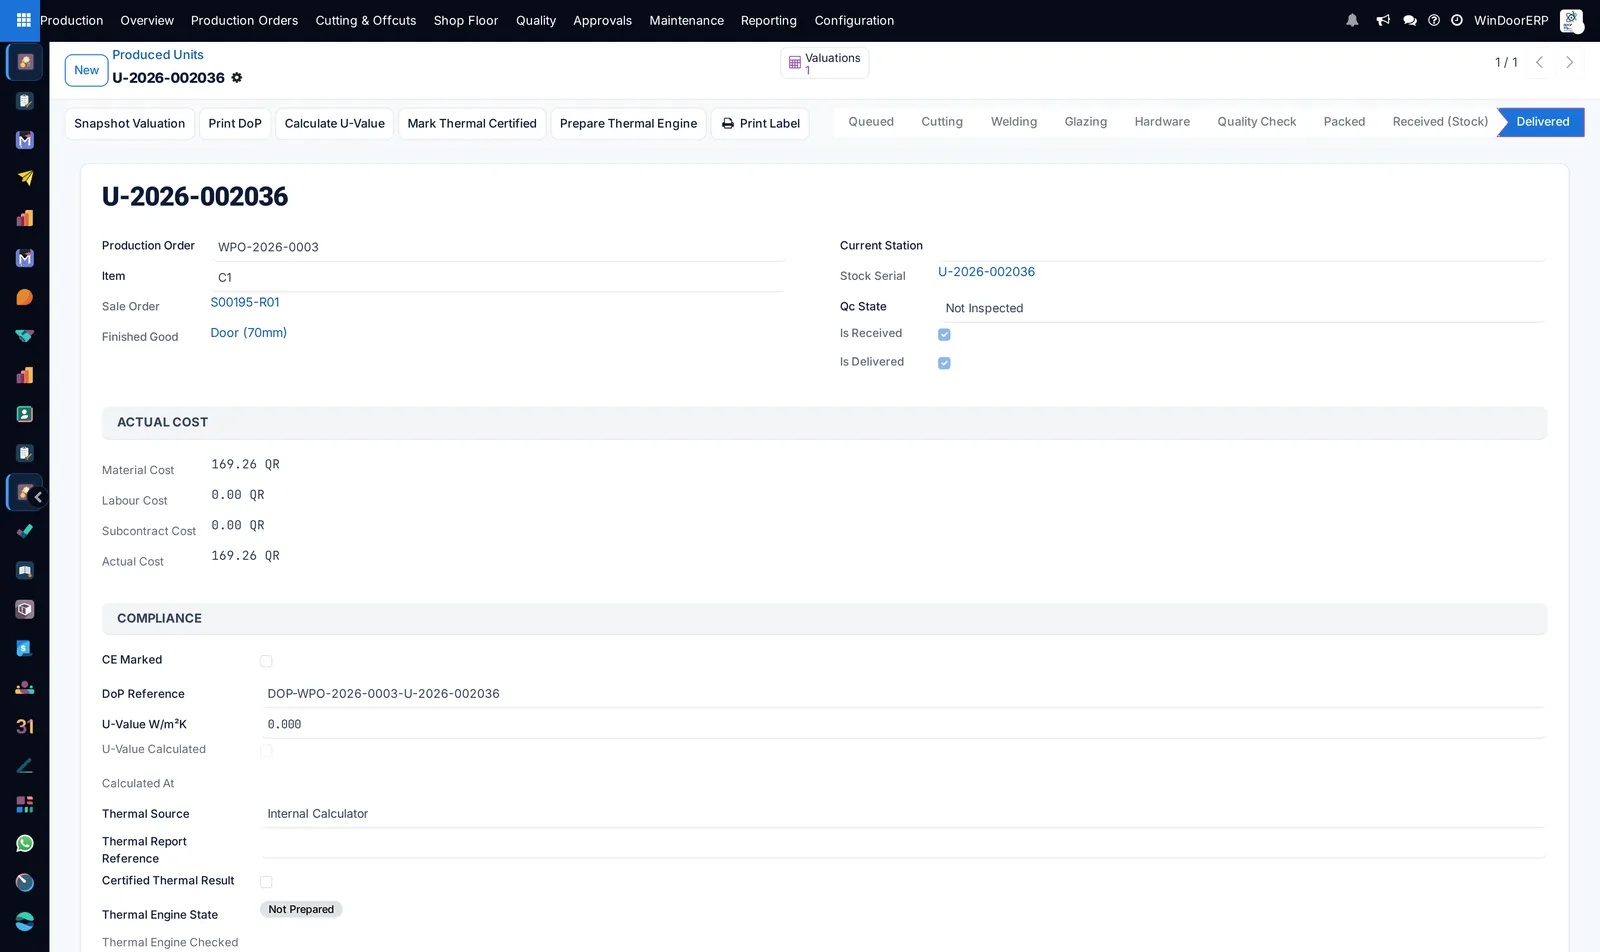Open the Cutting & Offcuts menu

[x=366, y=20]
